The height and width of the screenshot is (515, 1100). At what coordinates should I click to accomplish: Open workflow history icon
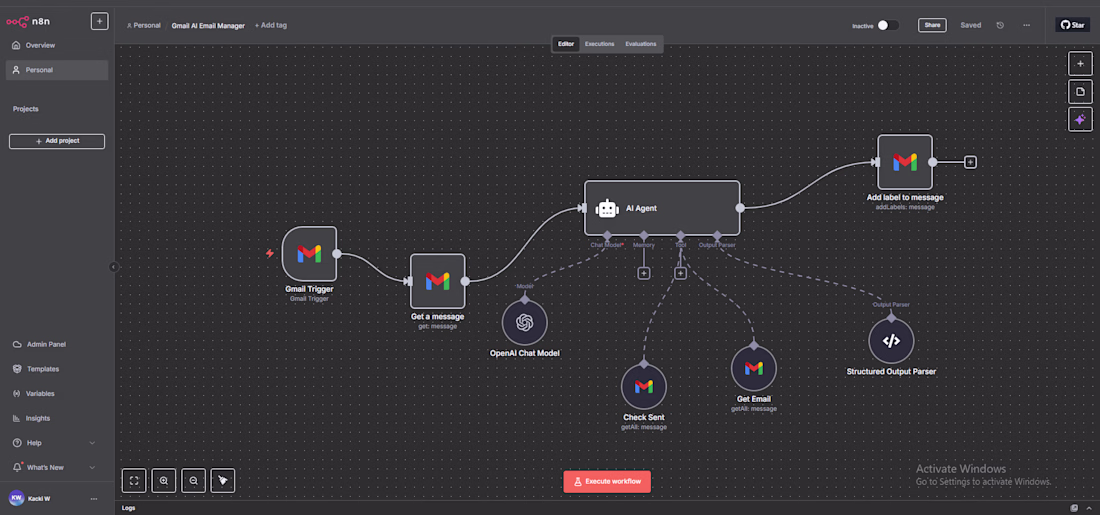click(1000, 25)
